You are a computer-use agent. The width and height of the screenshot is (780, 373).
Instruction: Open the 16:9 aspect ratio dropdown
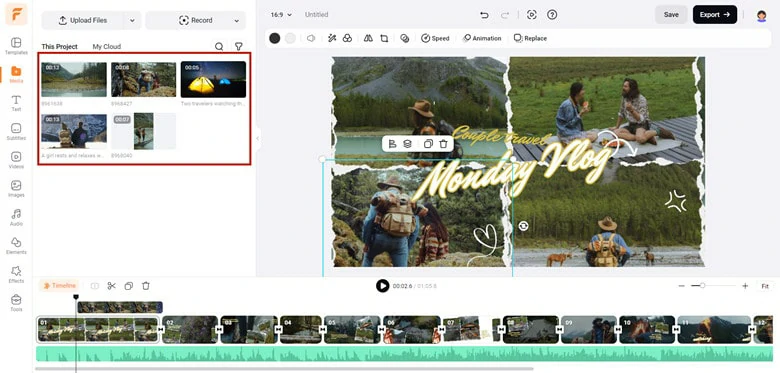pos(281,15)
